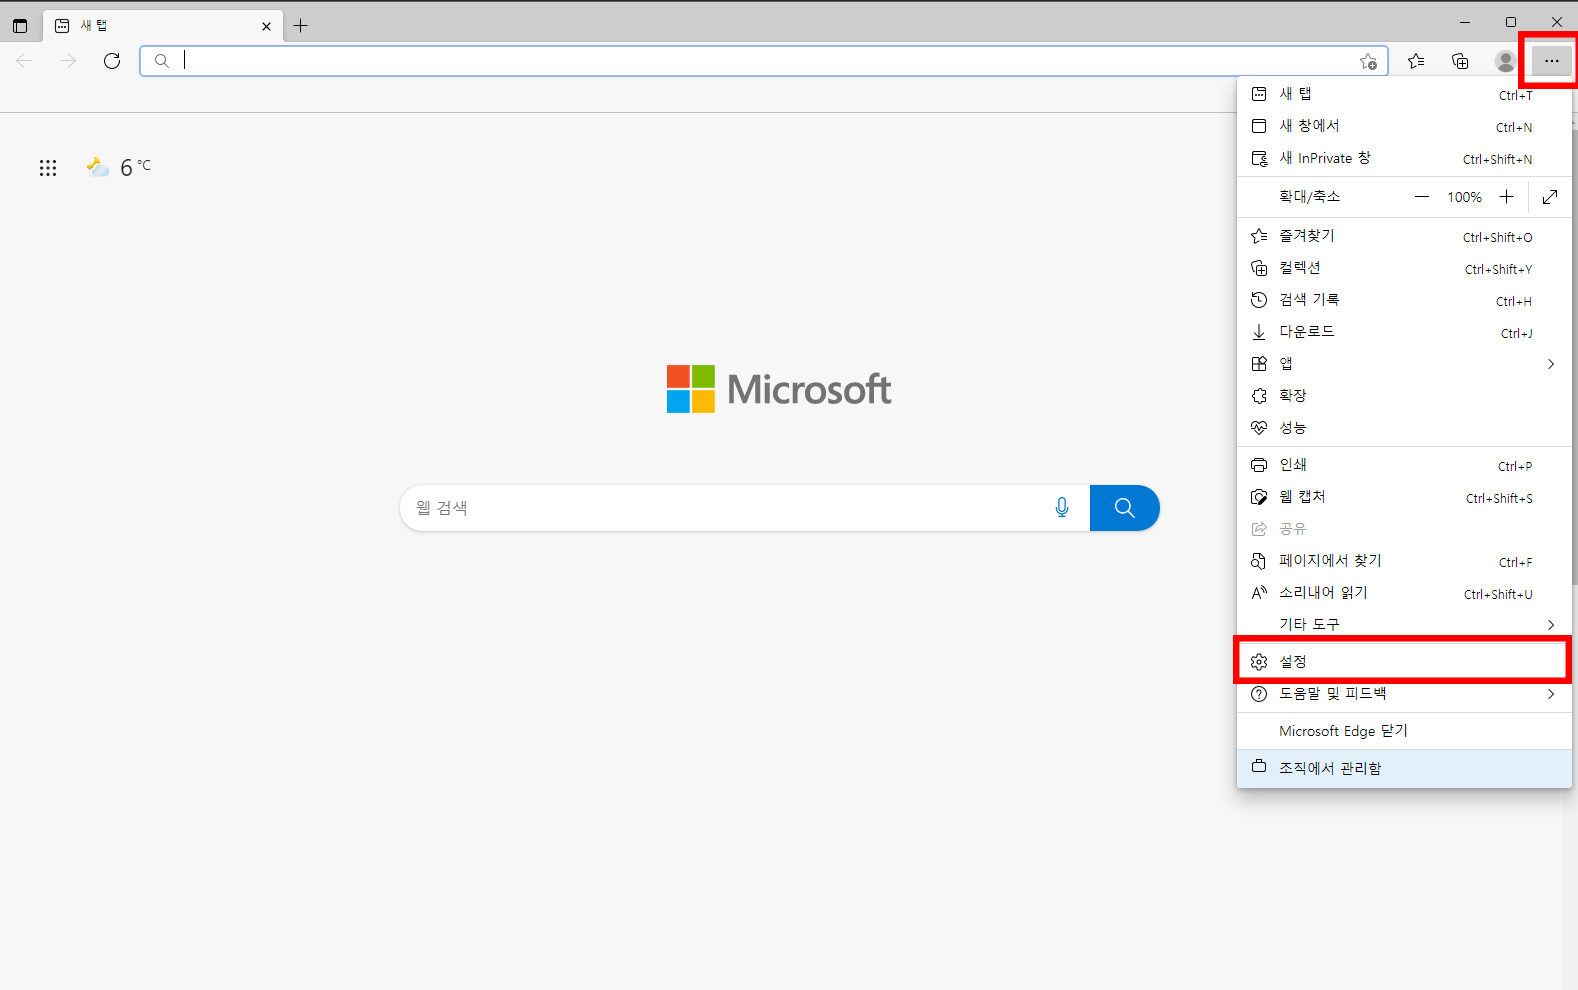Click the blue web search button
Viewport: 1578px width, 990px height.
[1125, 508]
